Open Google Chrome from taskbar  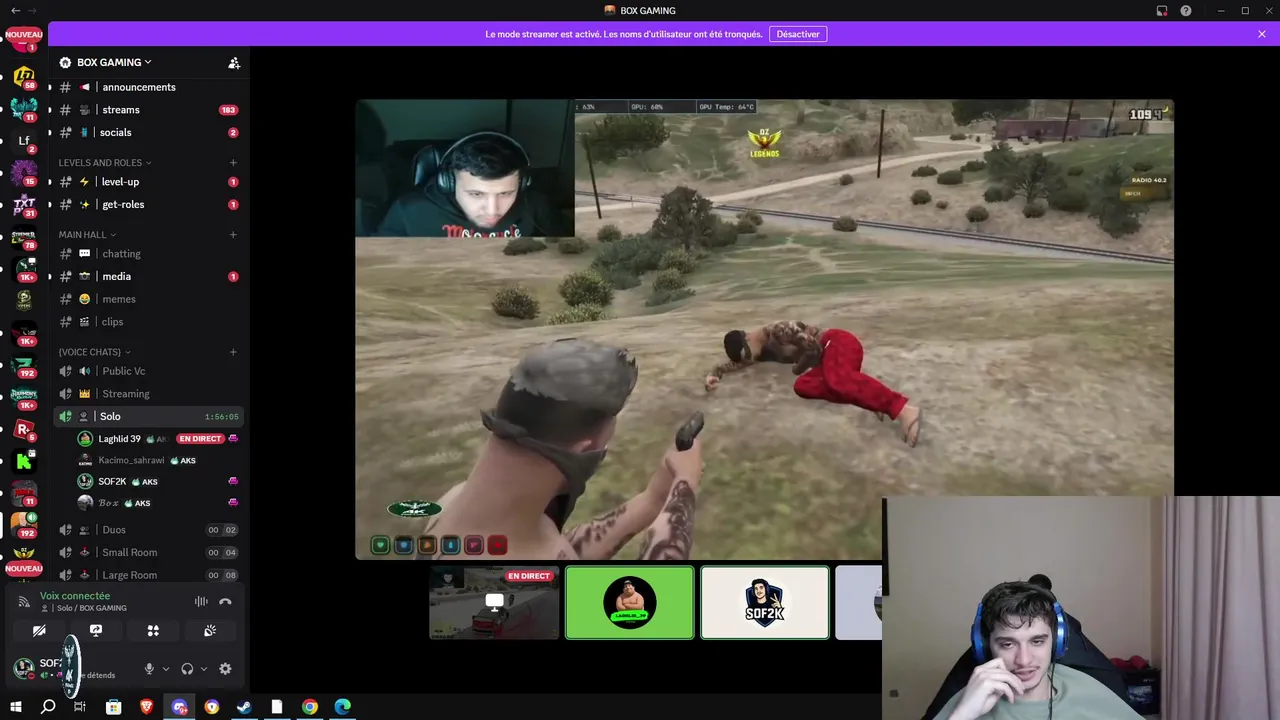click(x=310, y=707)
